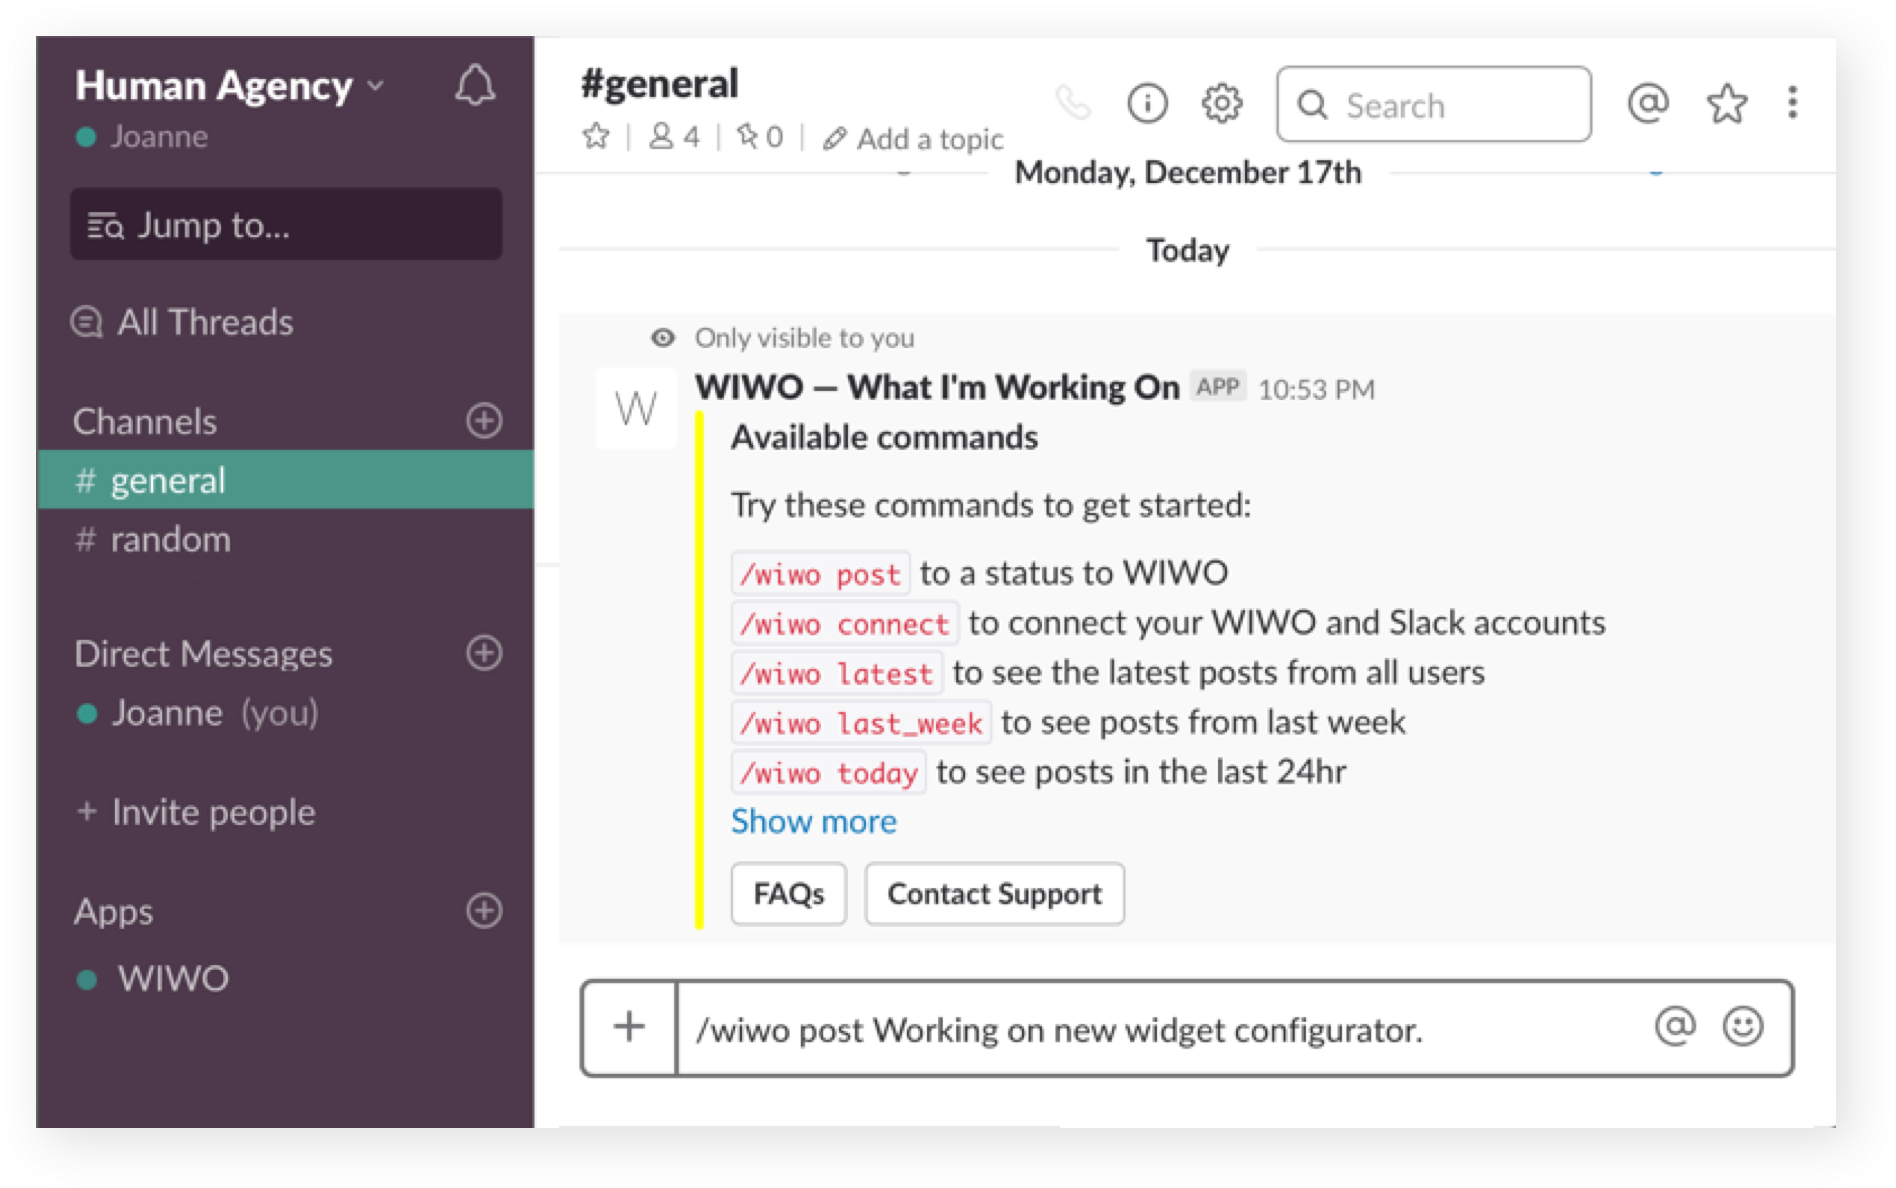Open the emoji picker smiley icon

point(1742,1026)
